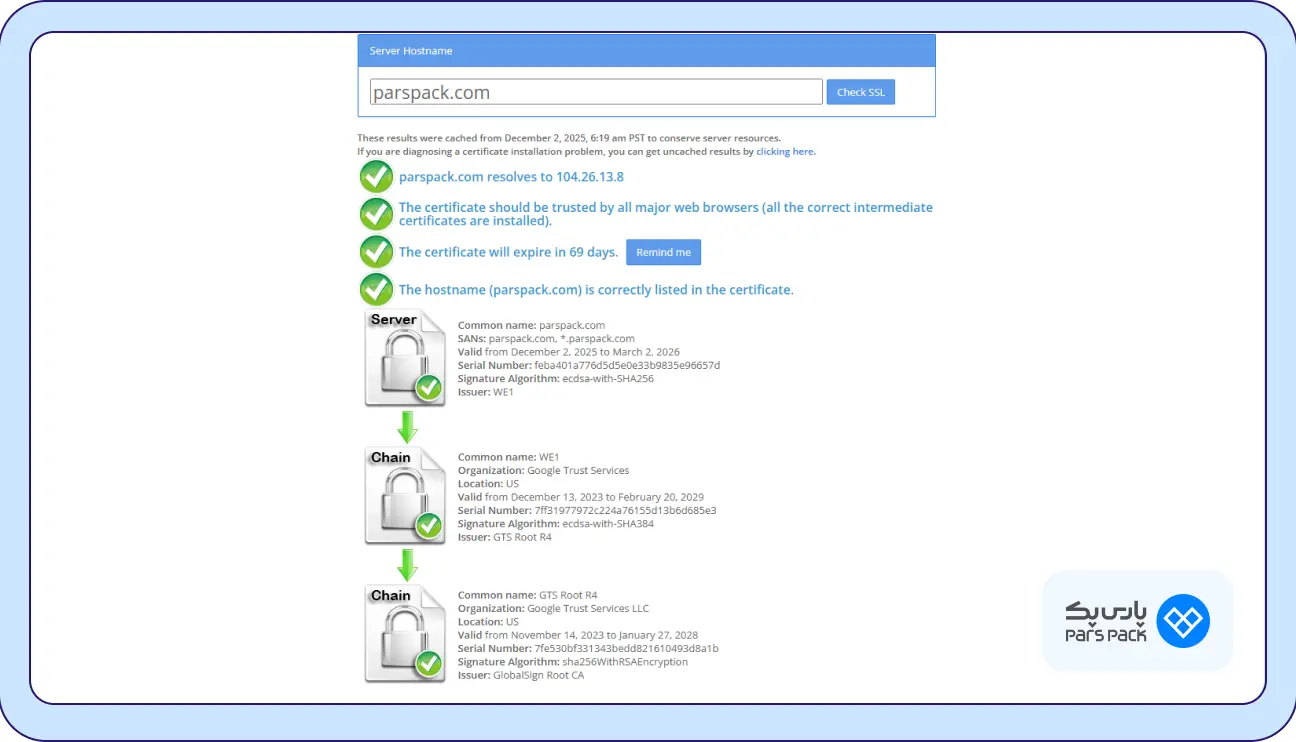Select "The hostname (parspack.com) is correctly listed" text

click(596, 290)
